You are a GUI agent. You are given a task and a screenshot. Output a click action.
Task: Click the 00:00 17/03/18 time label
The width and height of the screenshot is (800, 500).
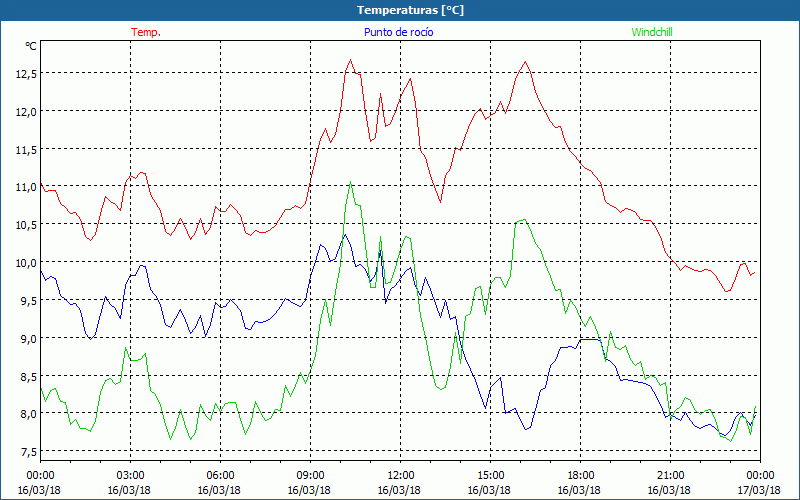(759, 483)
